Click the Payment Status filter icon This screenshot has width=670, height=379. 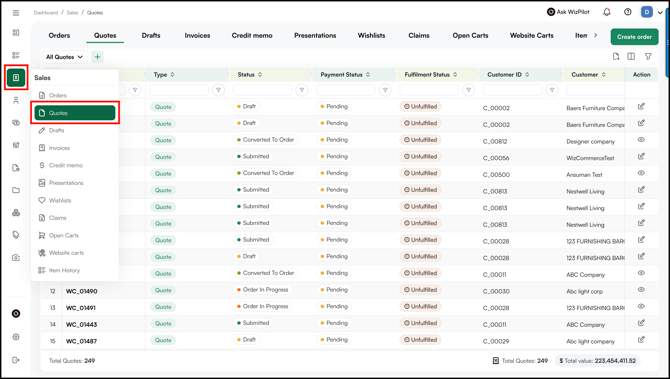click(385, 90)
